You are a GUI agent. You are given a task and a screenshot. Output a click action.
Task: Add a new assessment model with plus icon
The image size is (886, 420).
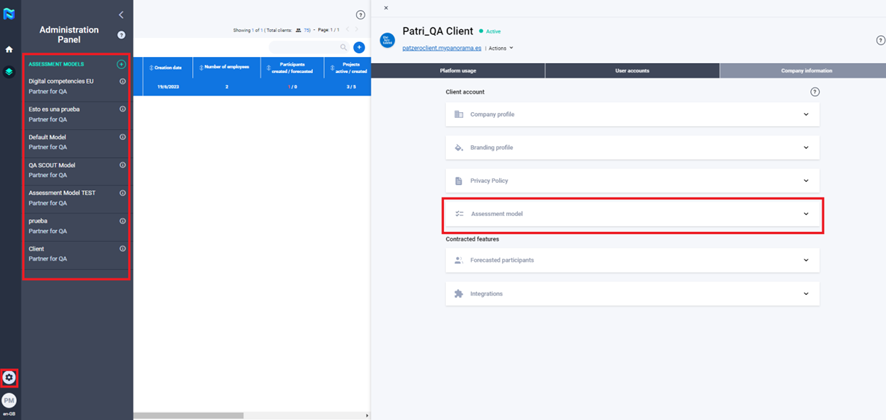pos(121,64)
